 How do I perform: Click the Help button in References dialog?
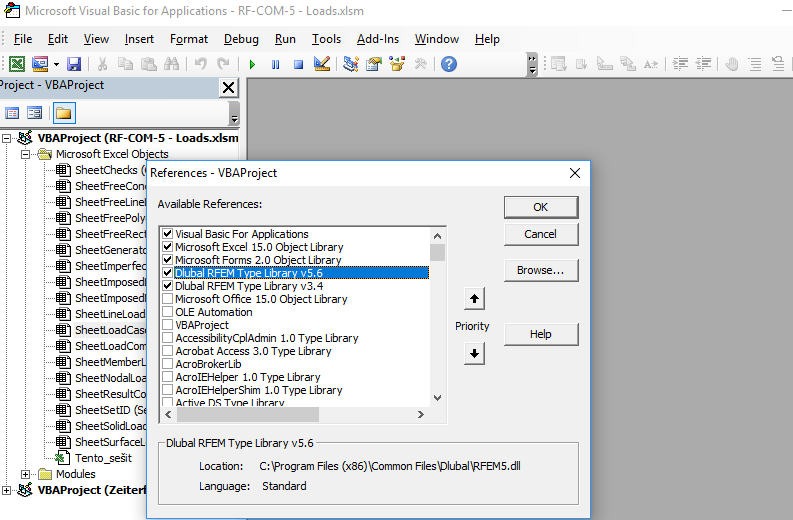(541, 334)
